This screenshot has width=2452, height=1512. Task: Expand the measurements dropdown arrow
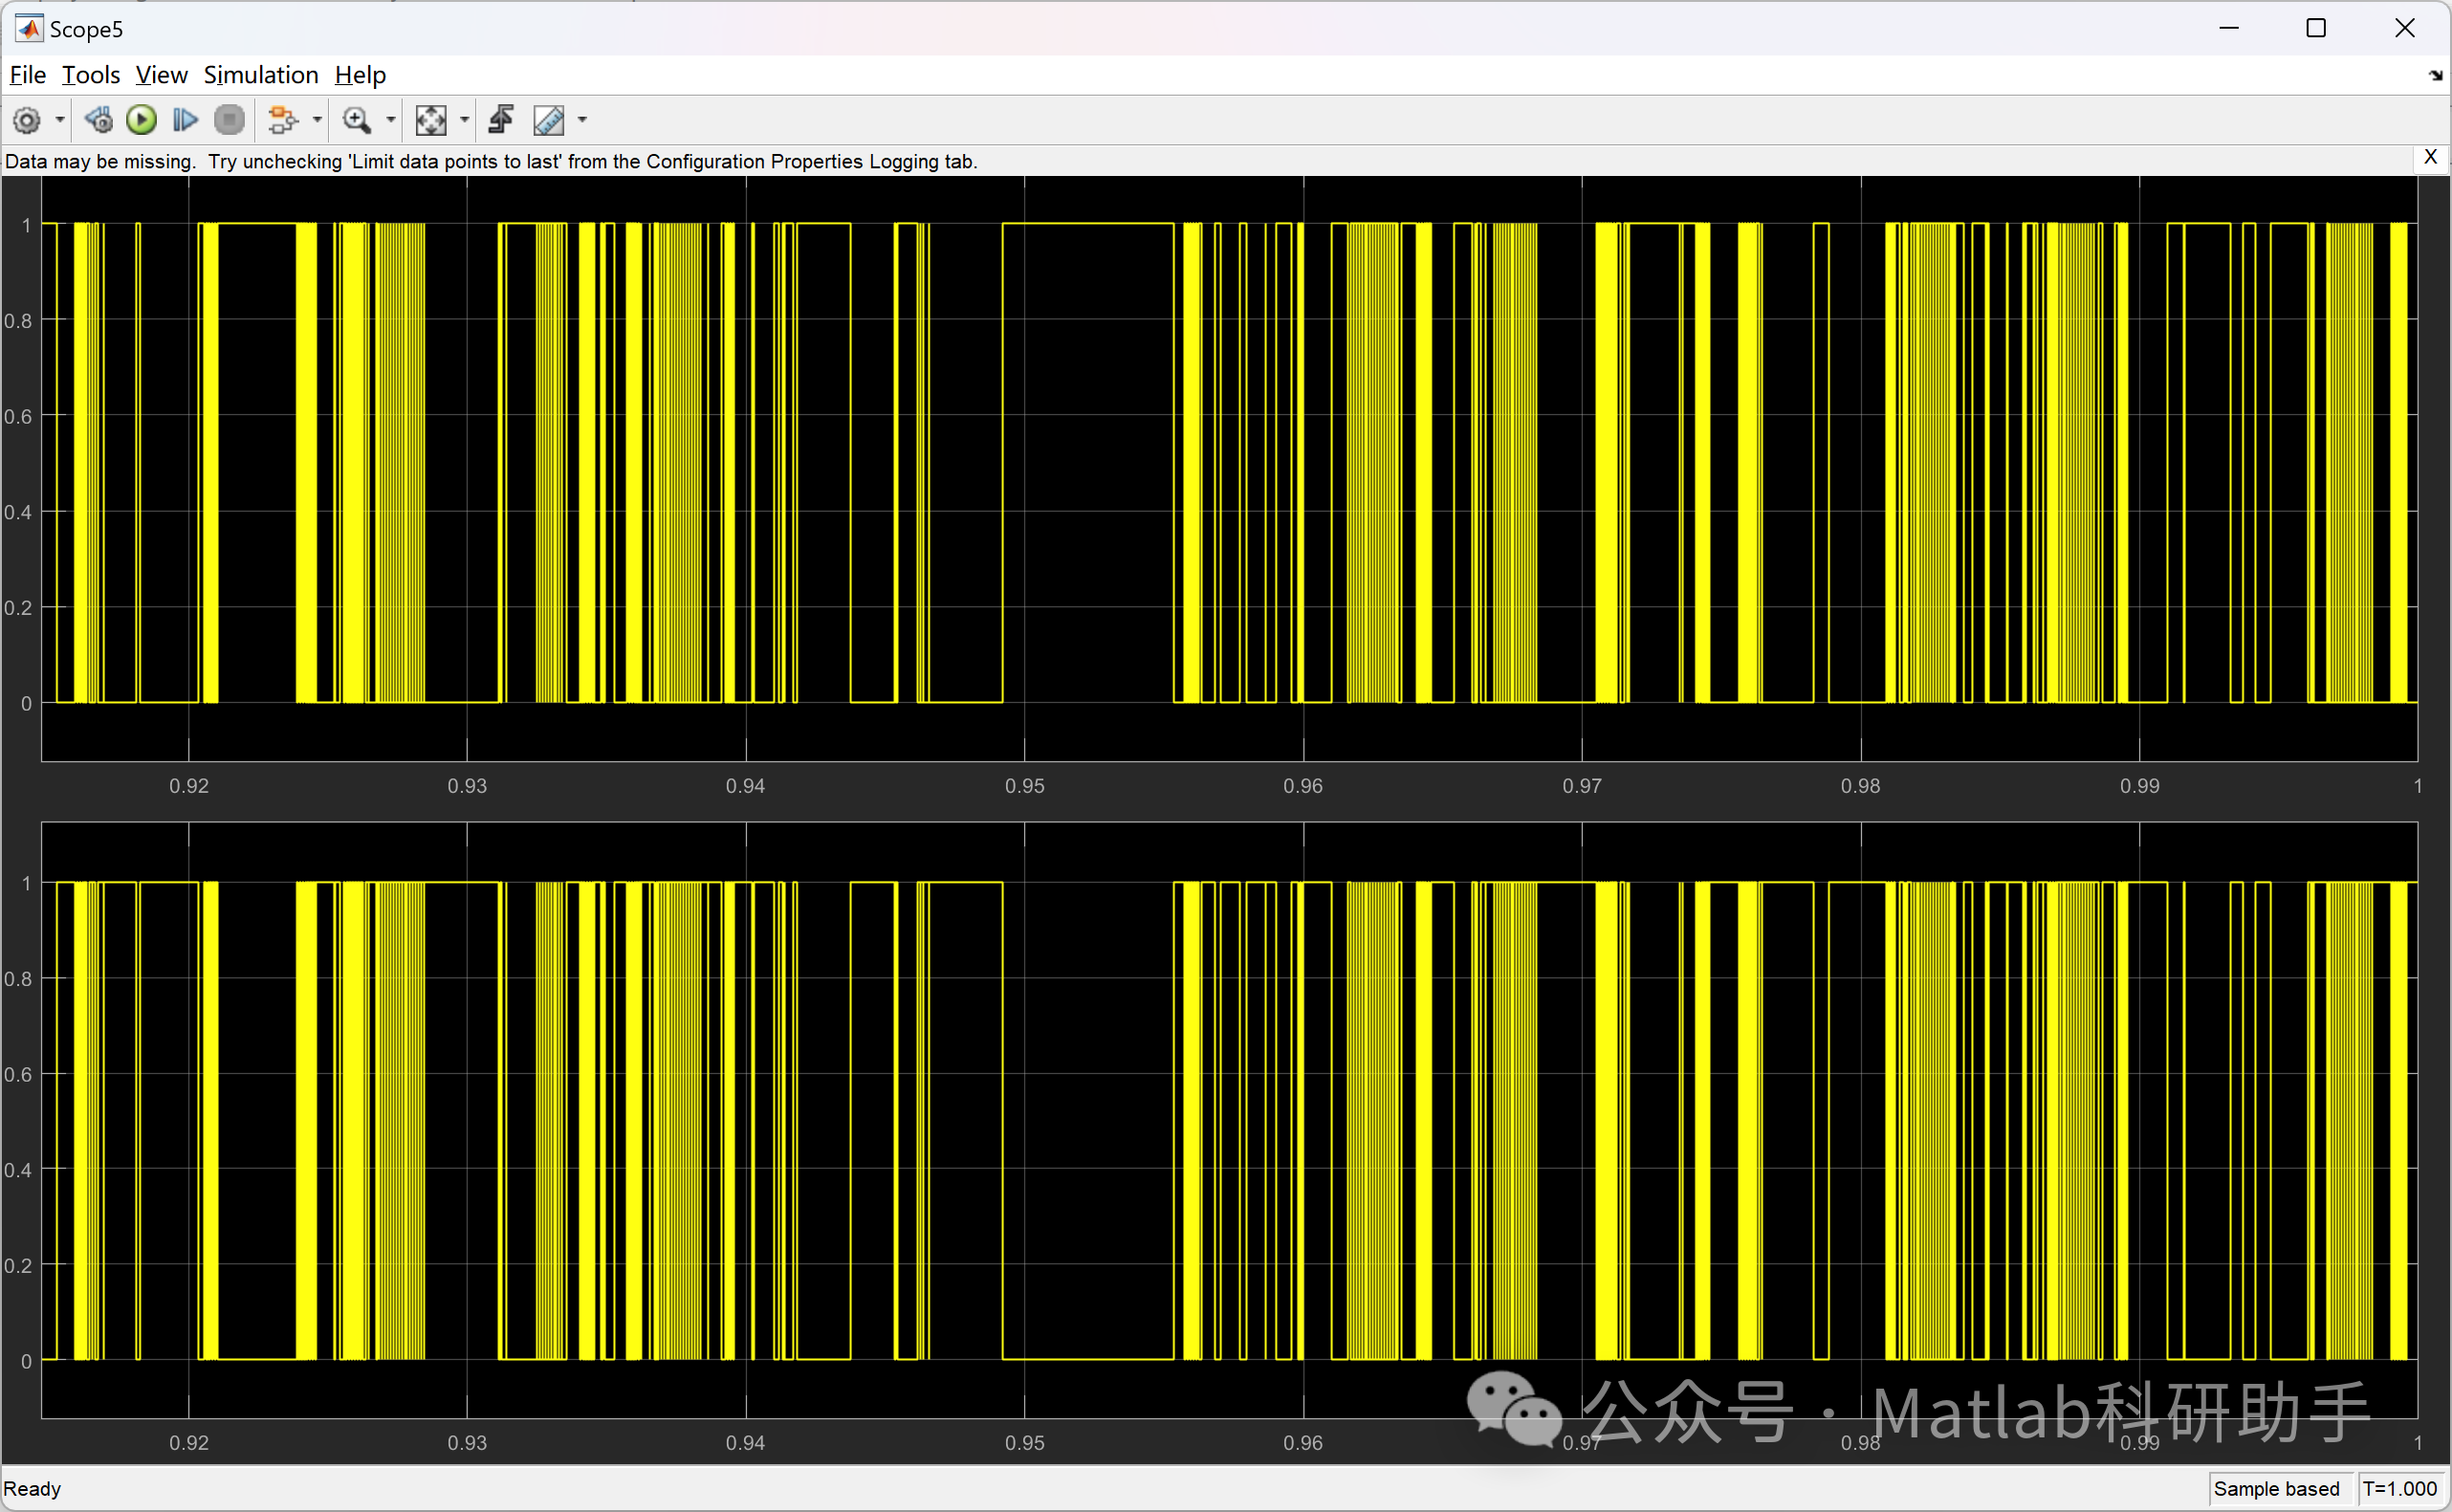click(583, 120)
